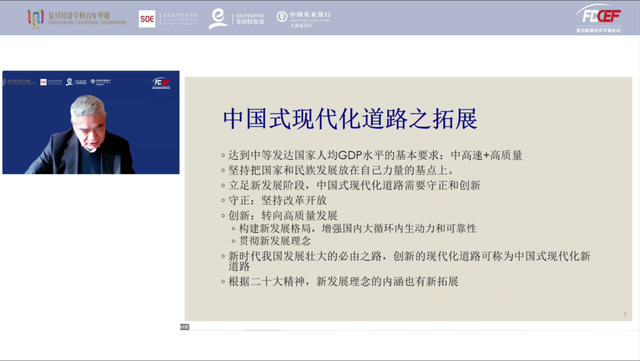Click the small gray badge below the slide
Image resolution: width=640 pixels, height=361 pixels.
tap(184, 327)
